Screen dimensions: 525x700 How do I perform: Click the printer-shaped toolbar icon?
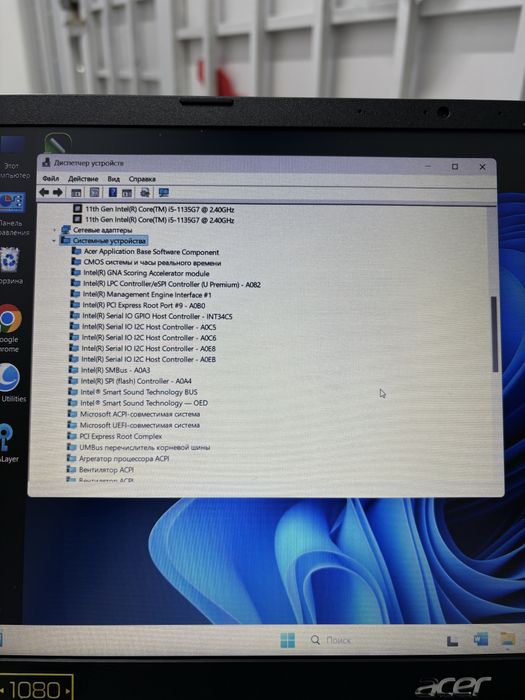point(145,192)
